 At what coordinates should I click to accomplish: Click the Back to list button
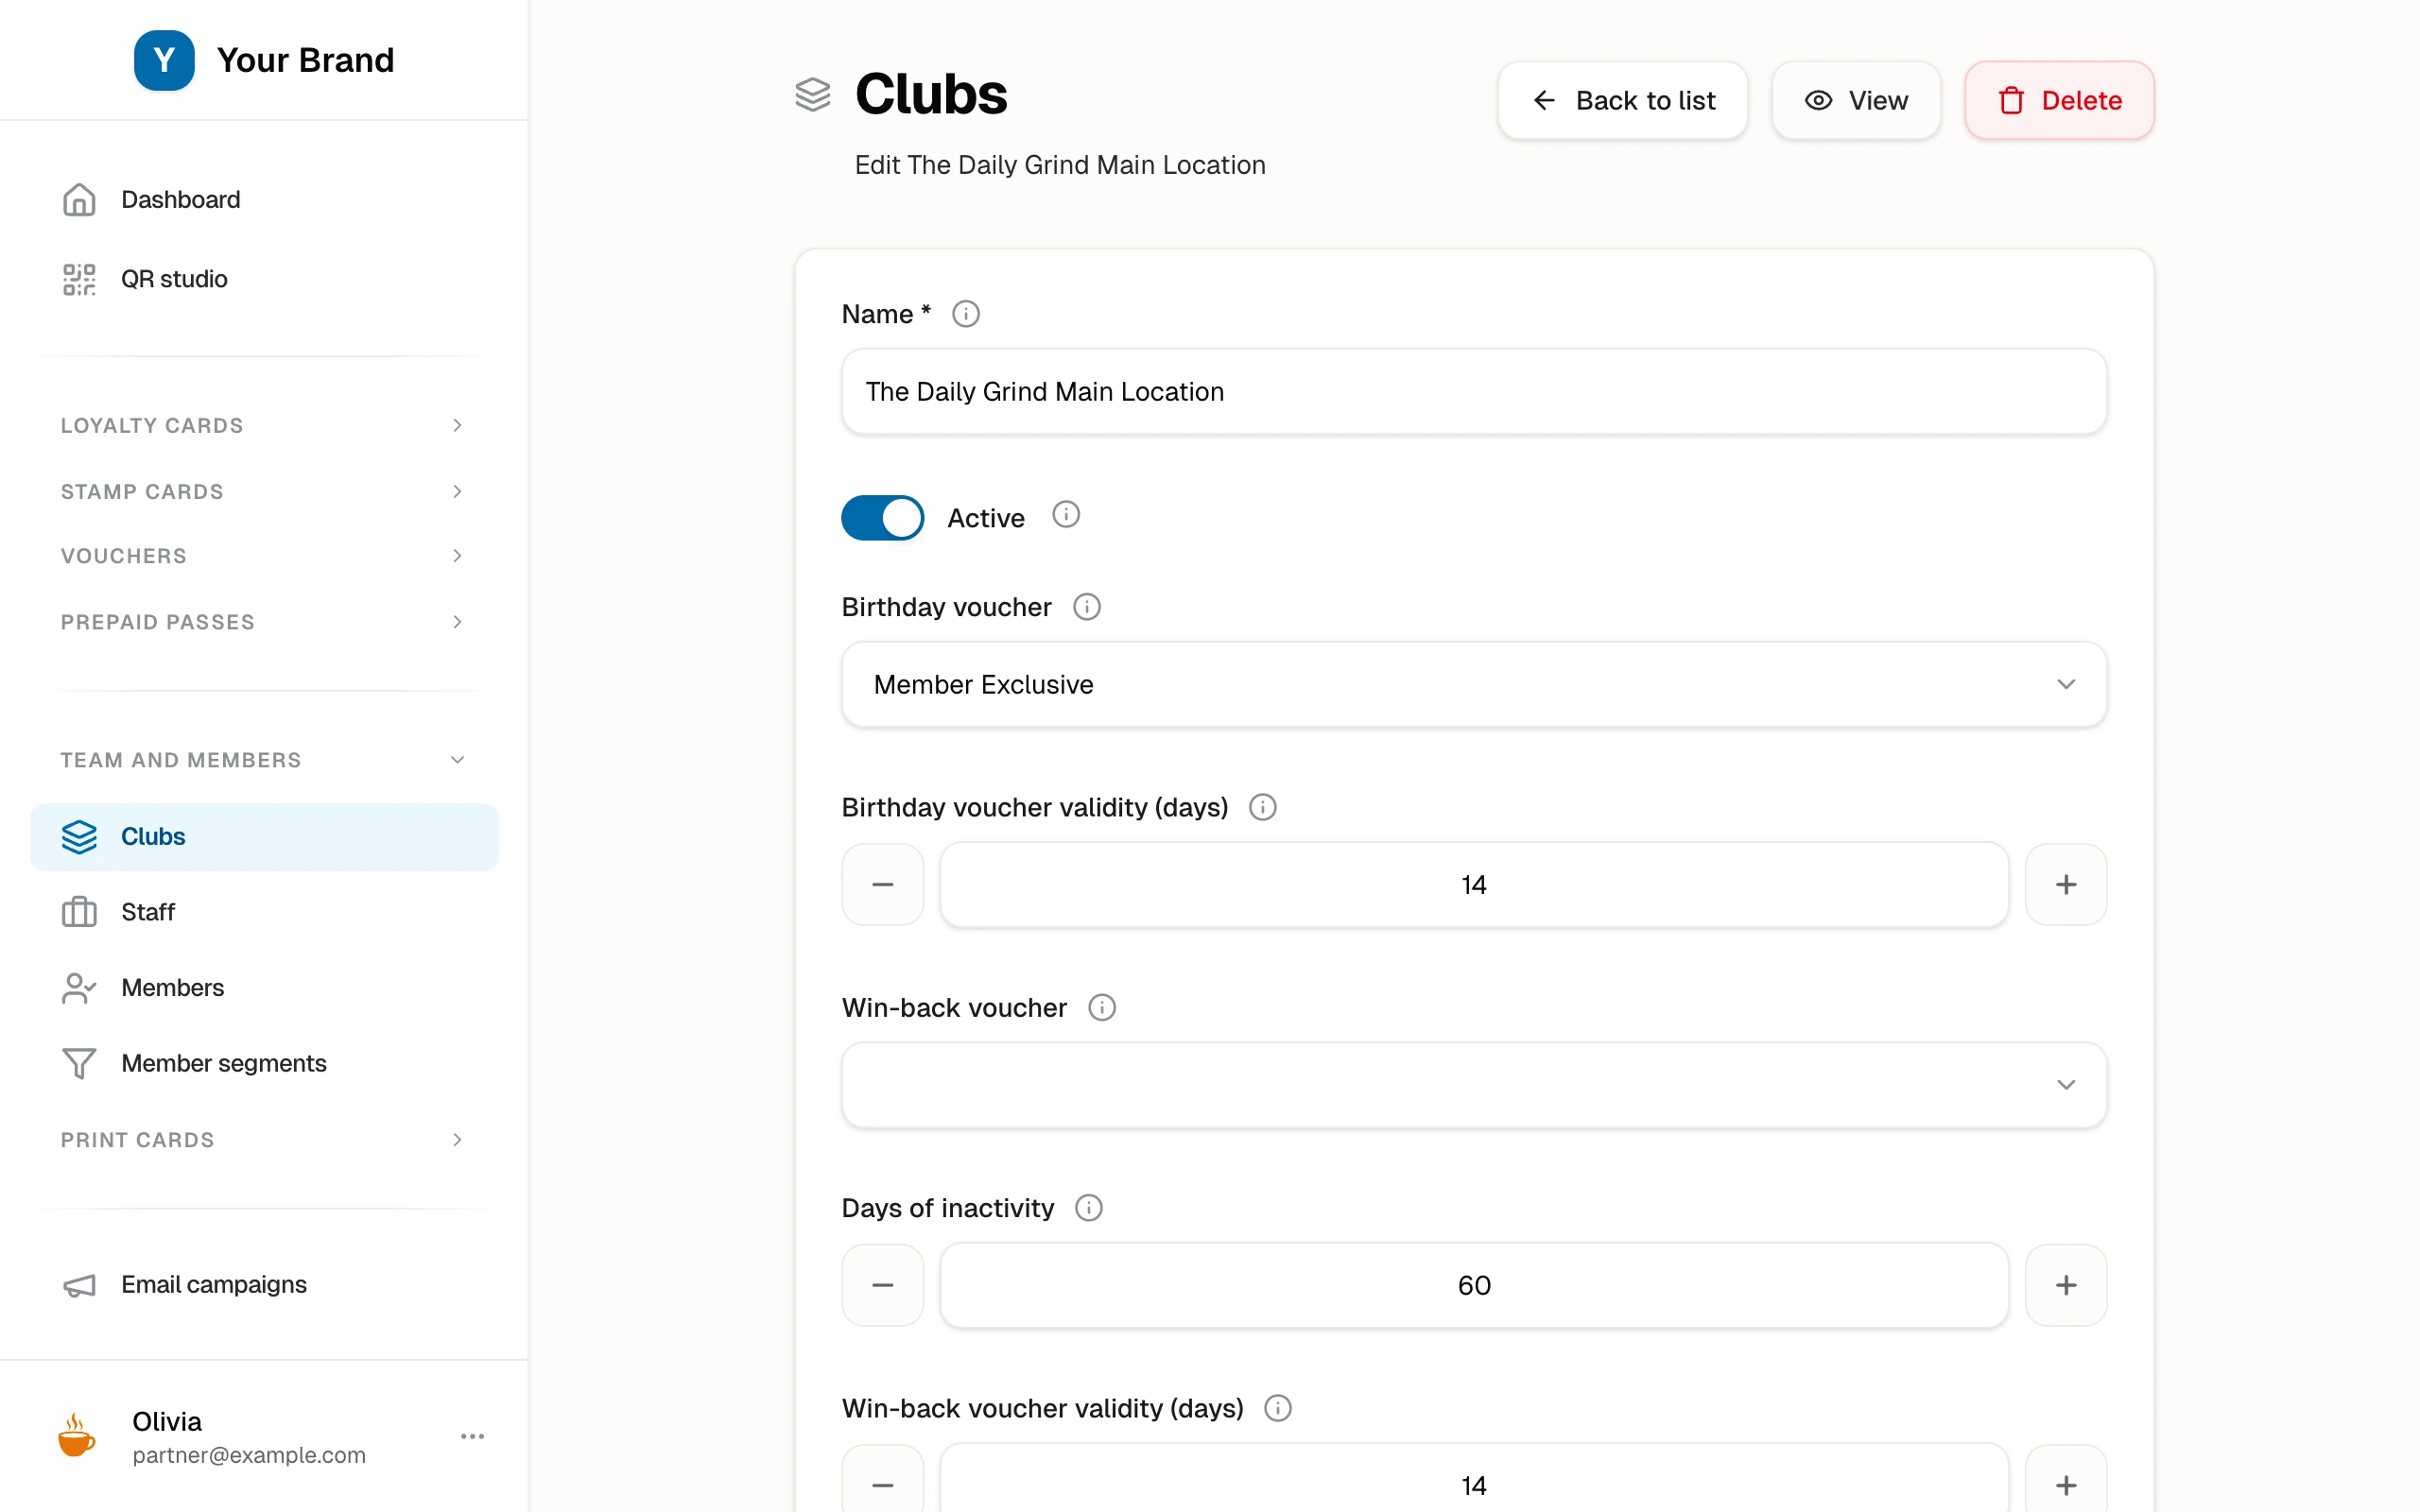pos(1622,100)
